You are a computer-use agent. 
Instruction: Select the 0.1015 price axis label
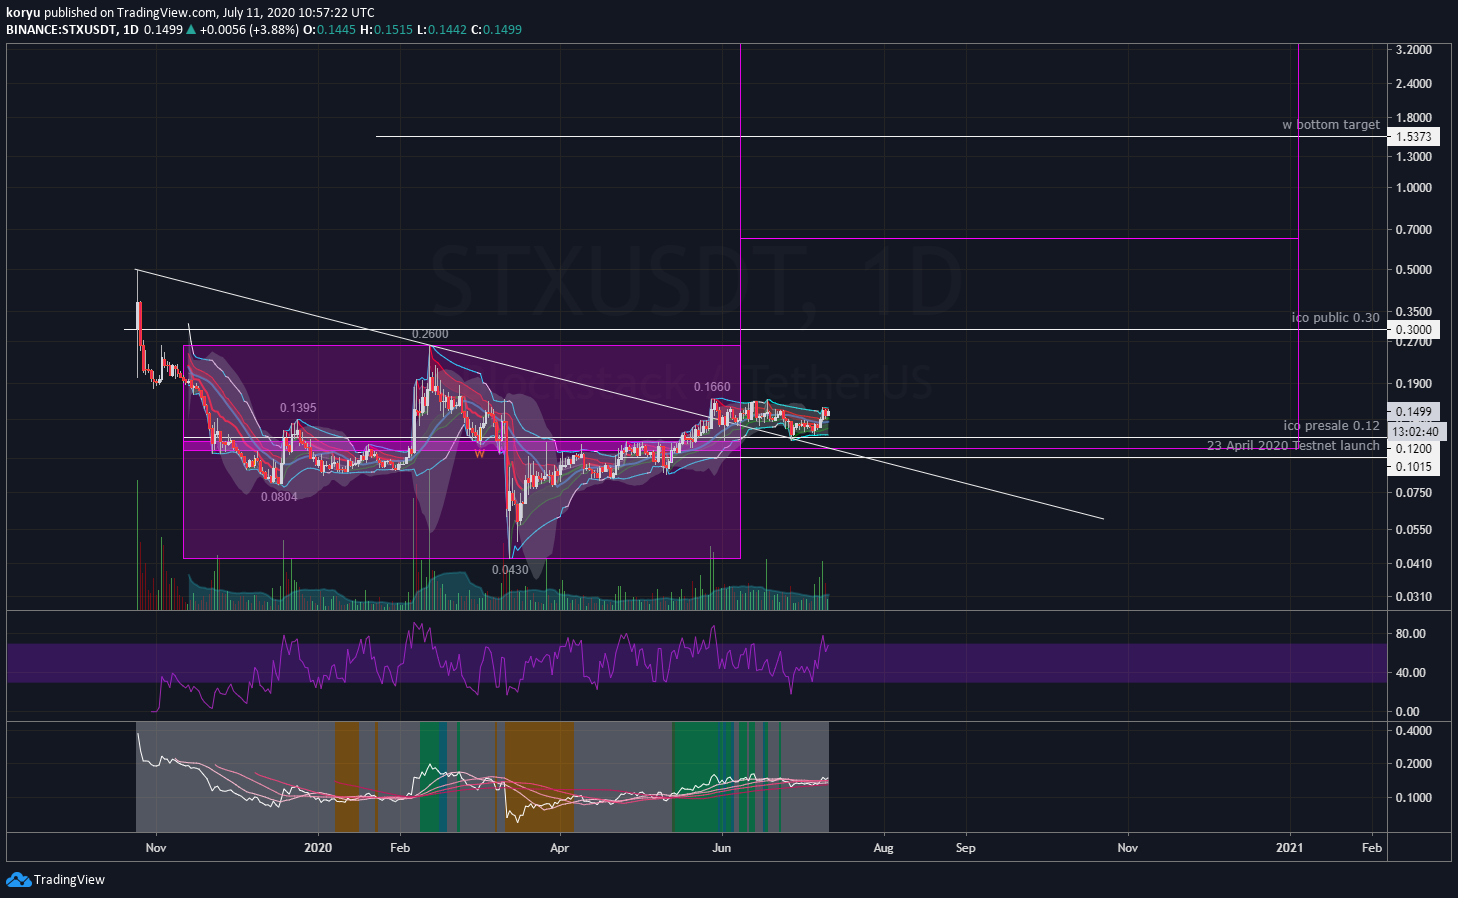(1413, 467)
